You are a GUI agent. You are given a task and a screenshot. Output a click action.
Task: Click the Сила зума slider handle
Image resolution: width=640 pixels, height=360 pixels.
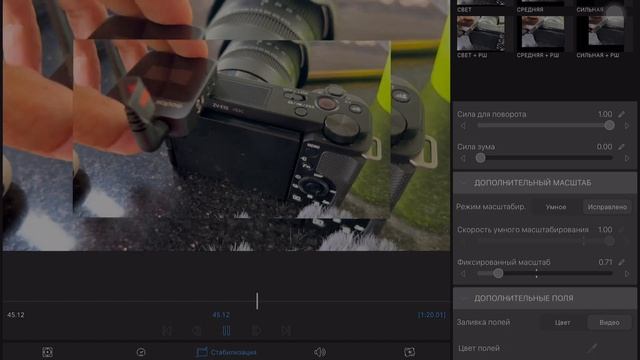(x=480, y=158)
